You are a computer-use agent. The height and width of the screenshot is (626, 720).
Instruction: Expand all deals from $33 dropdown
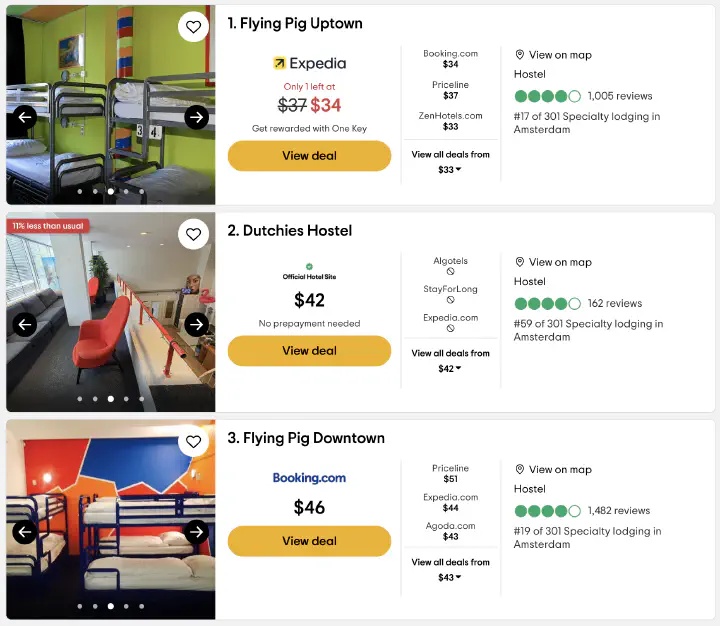[x=450, y=170]
